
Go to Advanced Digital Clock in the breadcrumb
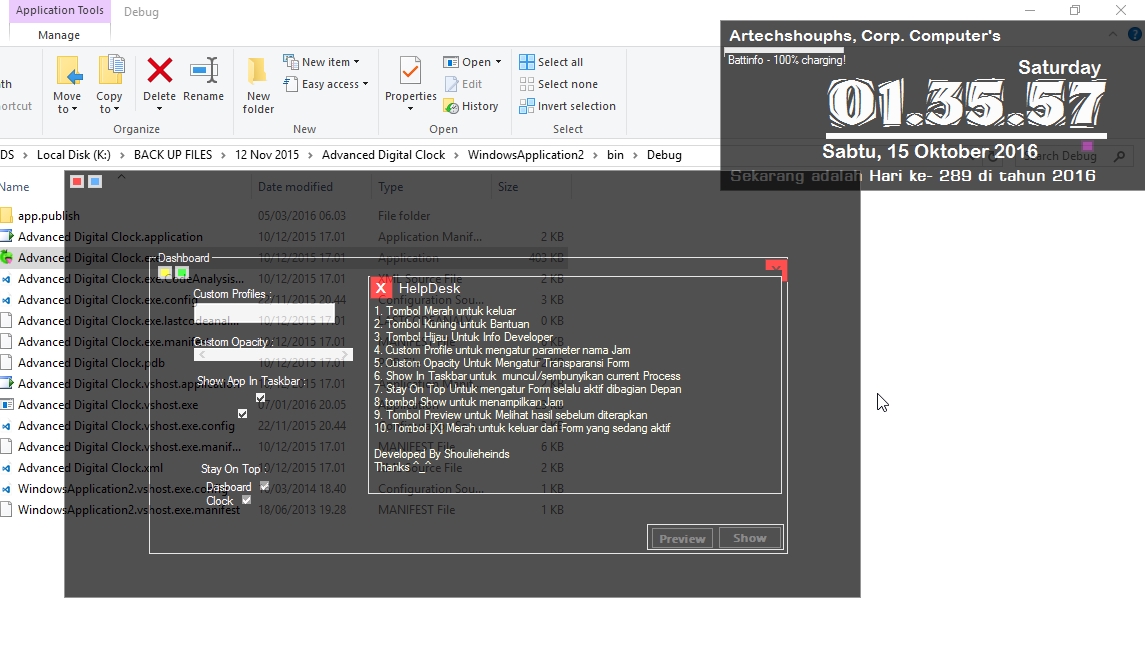coord(383,155)
